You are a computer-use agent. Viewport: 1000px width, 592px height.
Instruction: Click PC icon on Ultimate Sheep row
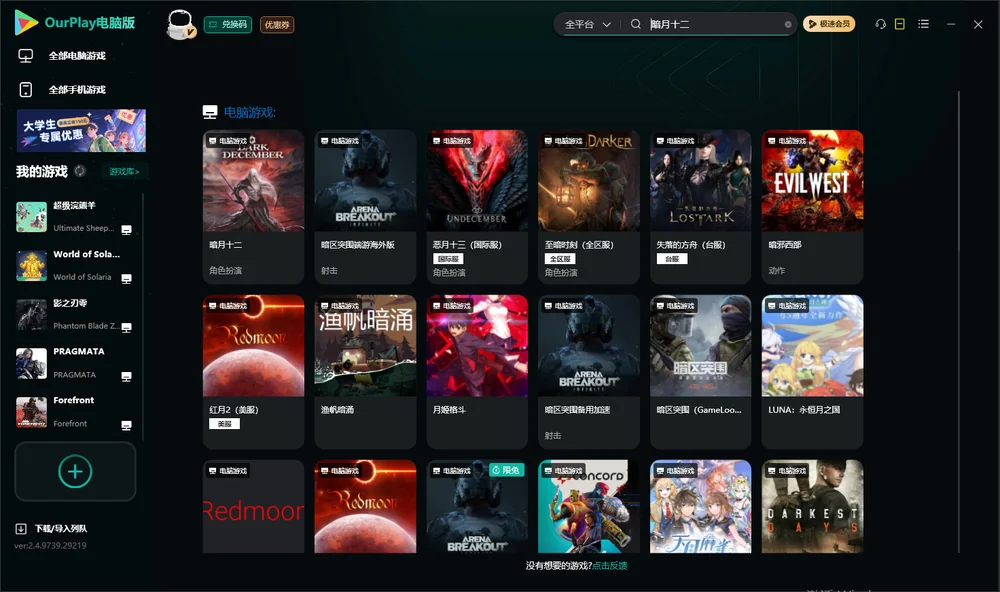[126, 230]
